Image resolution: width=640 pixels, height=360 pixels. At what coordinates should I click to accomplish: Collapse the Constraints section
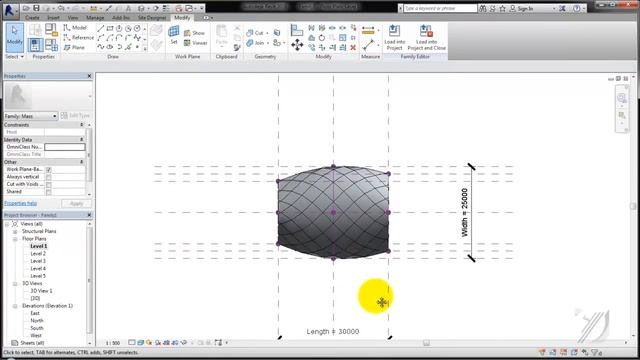click(x=82, y=124)
